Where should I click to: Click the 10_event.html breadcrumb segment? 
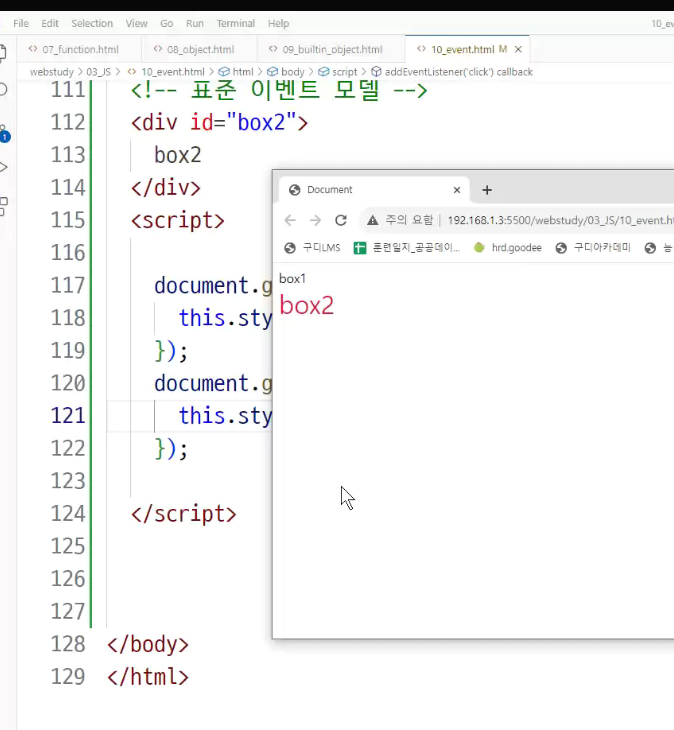173,72
